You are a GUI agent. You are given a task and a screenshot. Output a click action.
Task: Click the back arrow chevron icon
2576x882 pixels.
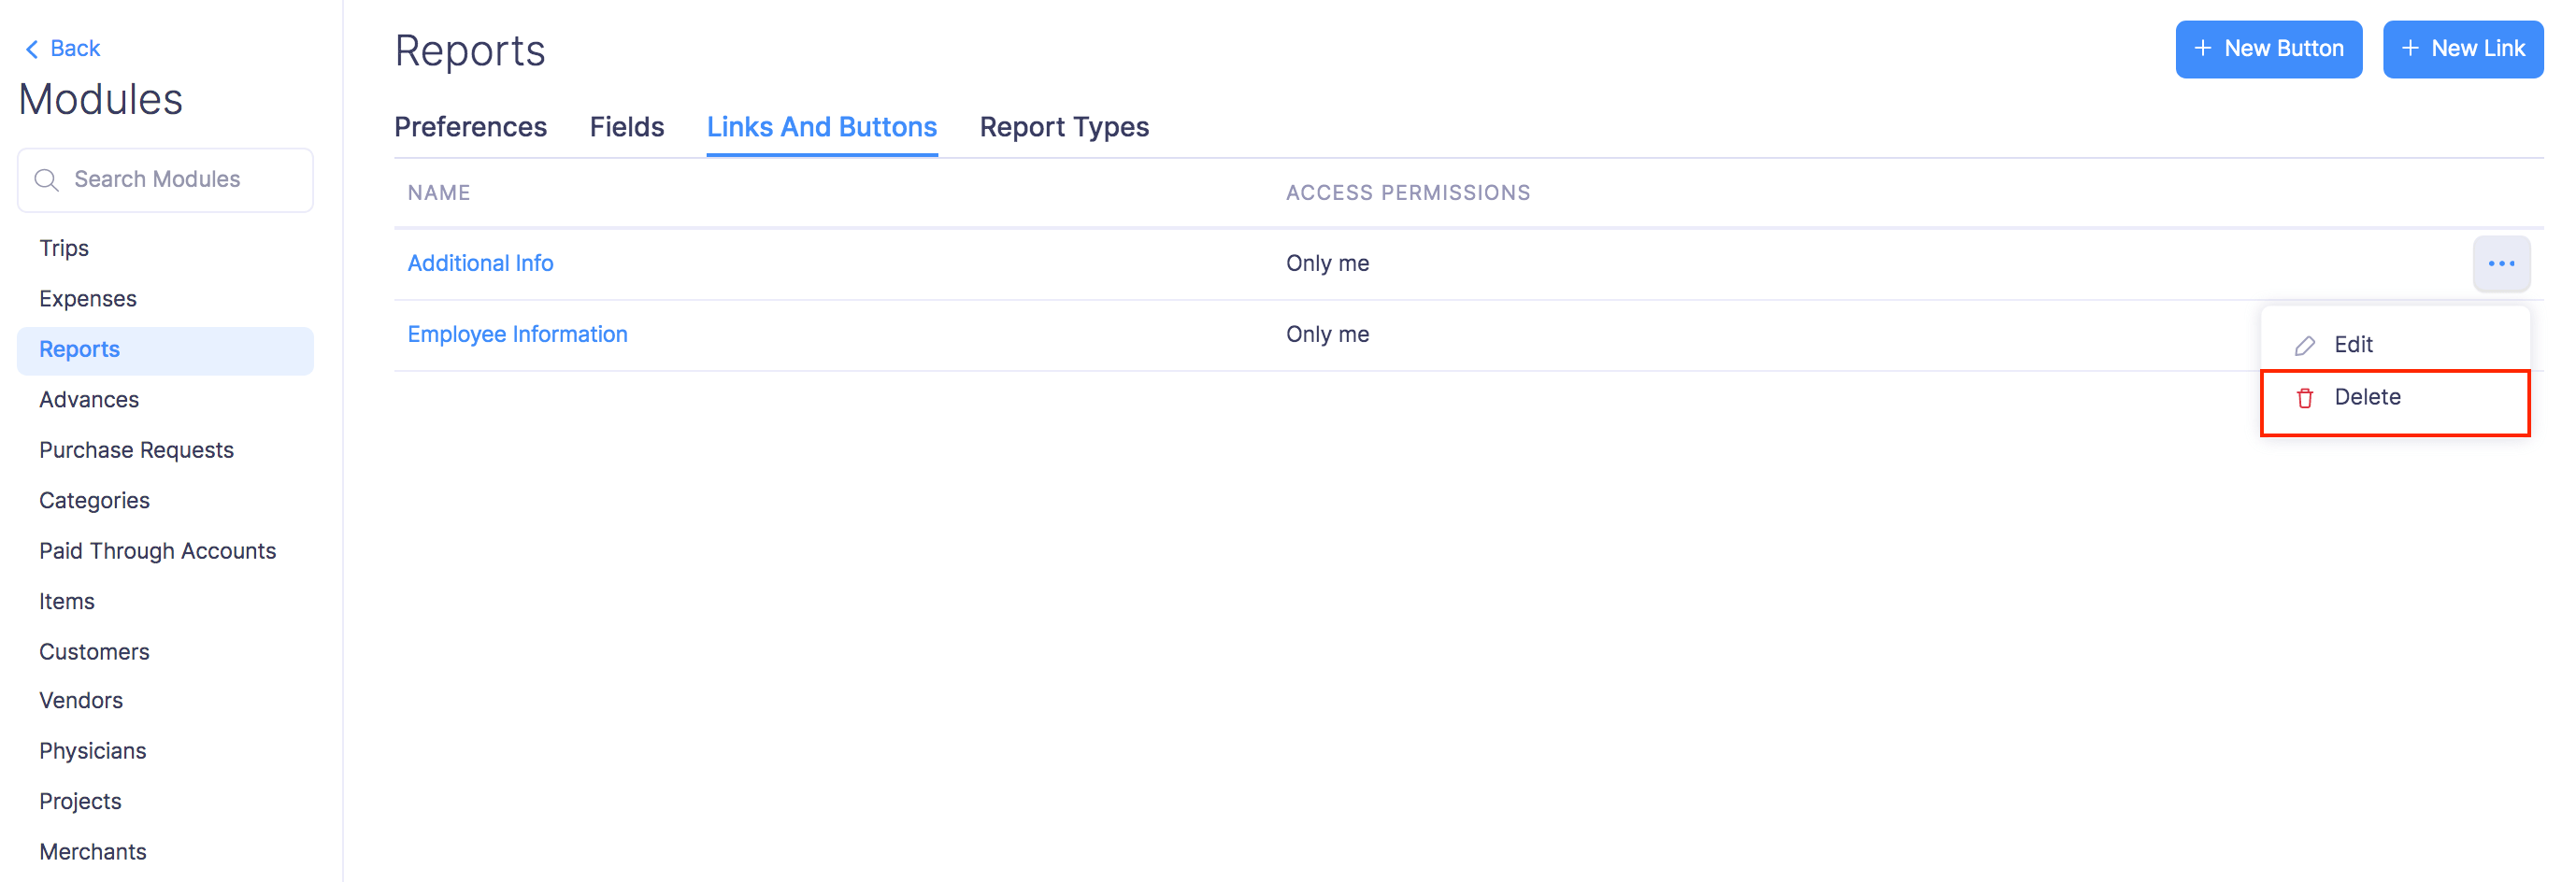click(32, 49)
